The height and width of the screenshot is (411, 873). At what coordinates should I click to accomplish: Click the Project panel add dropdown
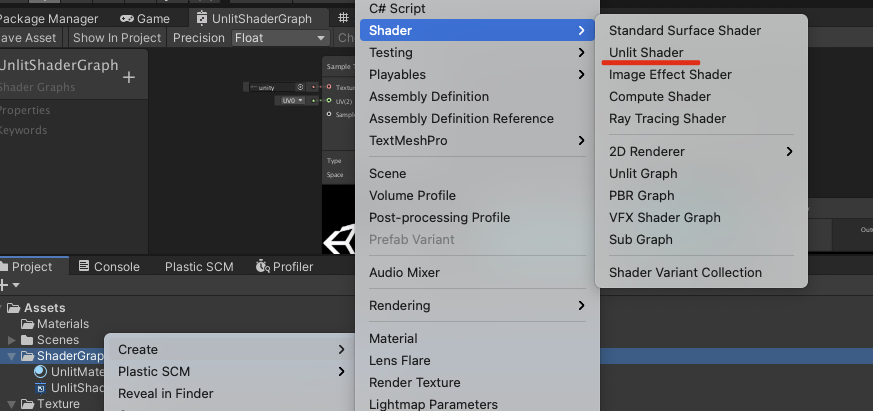[x=8, y=285]
